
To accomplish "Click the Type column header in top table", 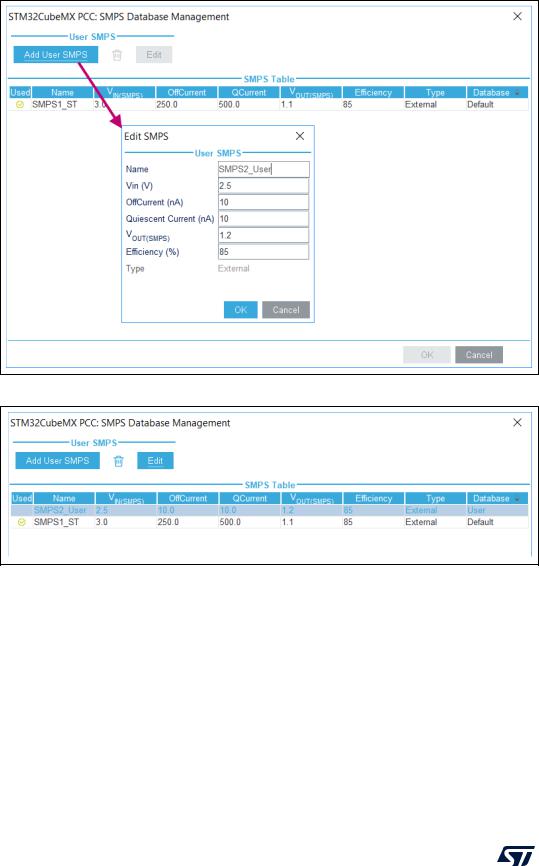I will (435, 92).
